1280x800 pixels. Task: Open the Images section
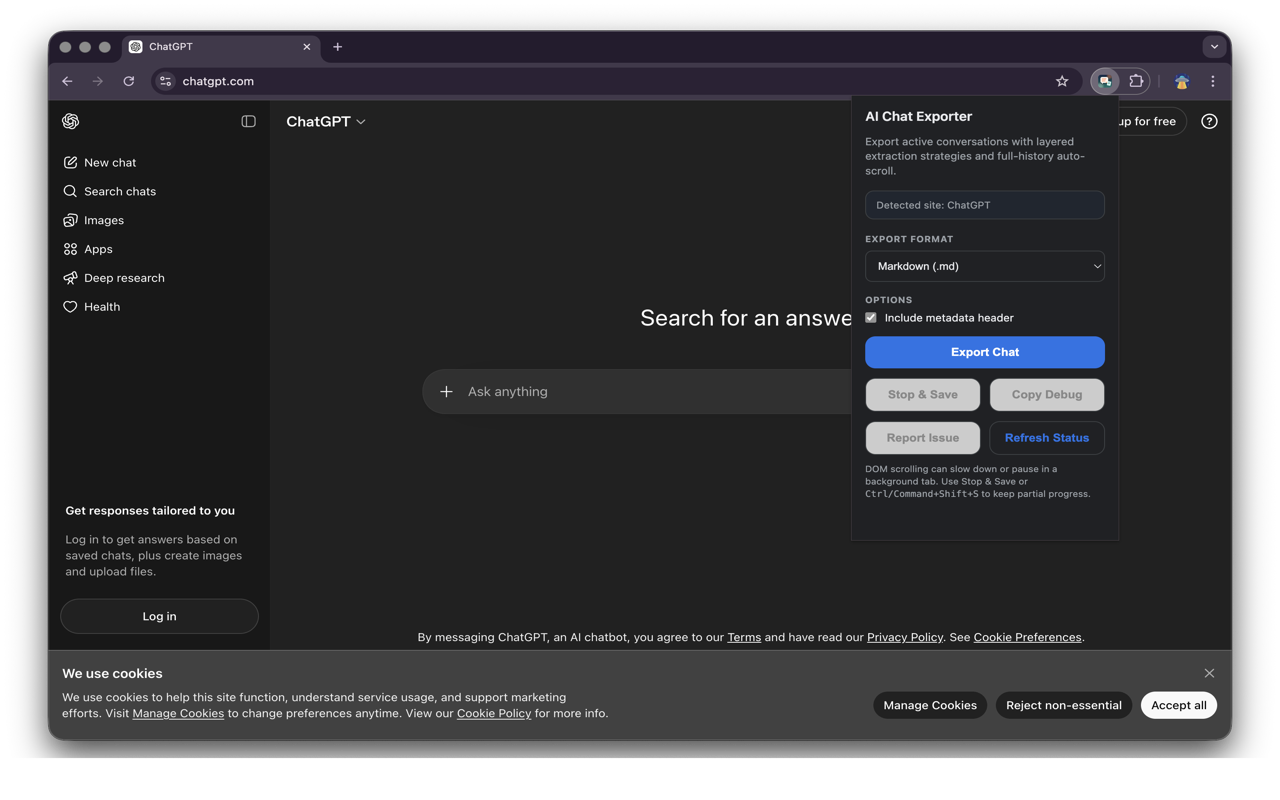160,220
